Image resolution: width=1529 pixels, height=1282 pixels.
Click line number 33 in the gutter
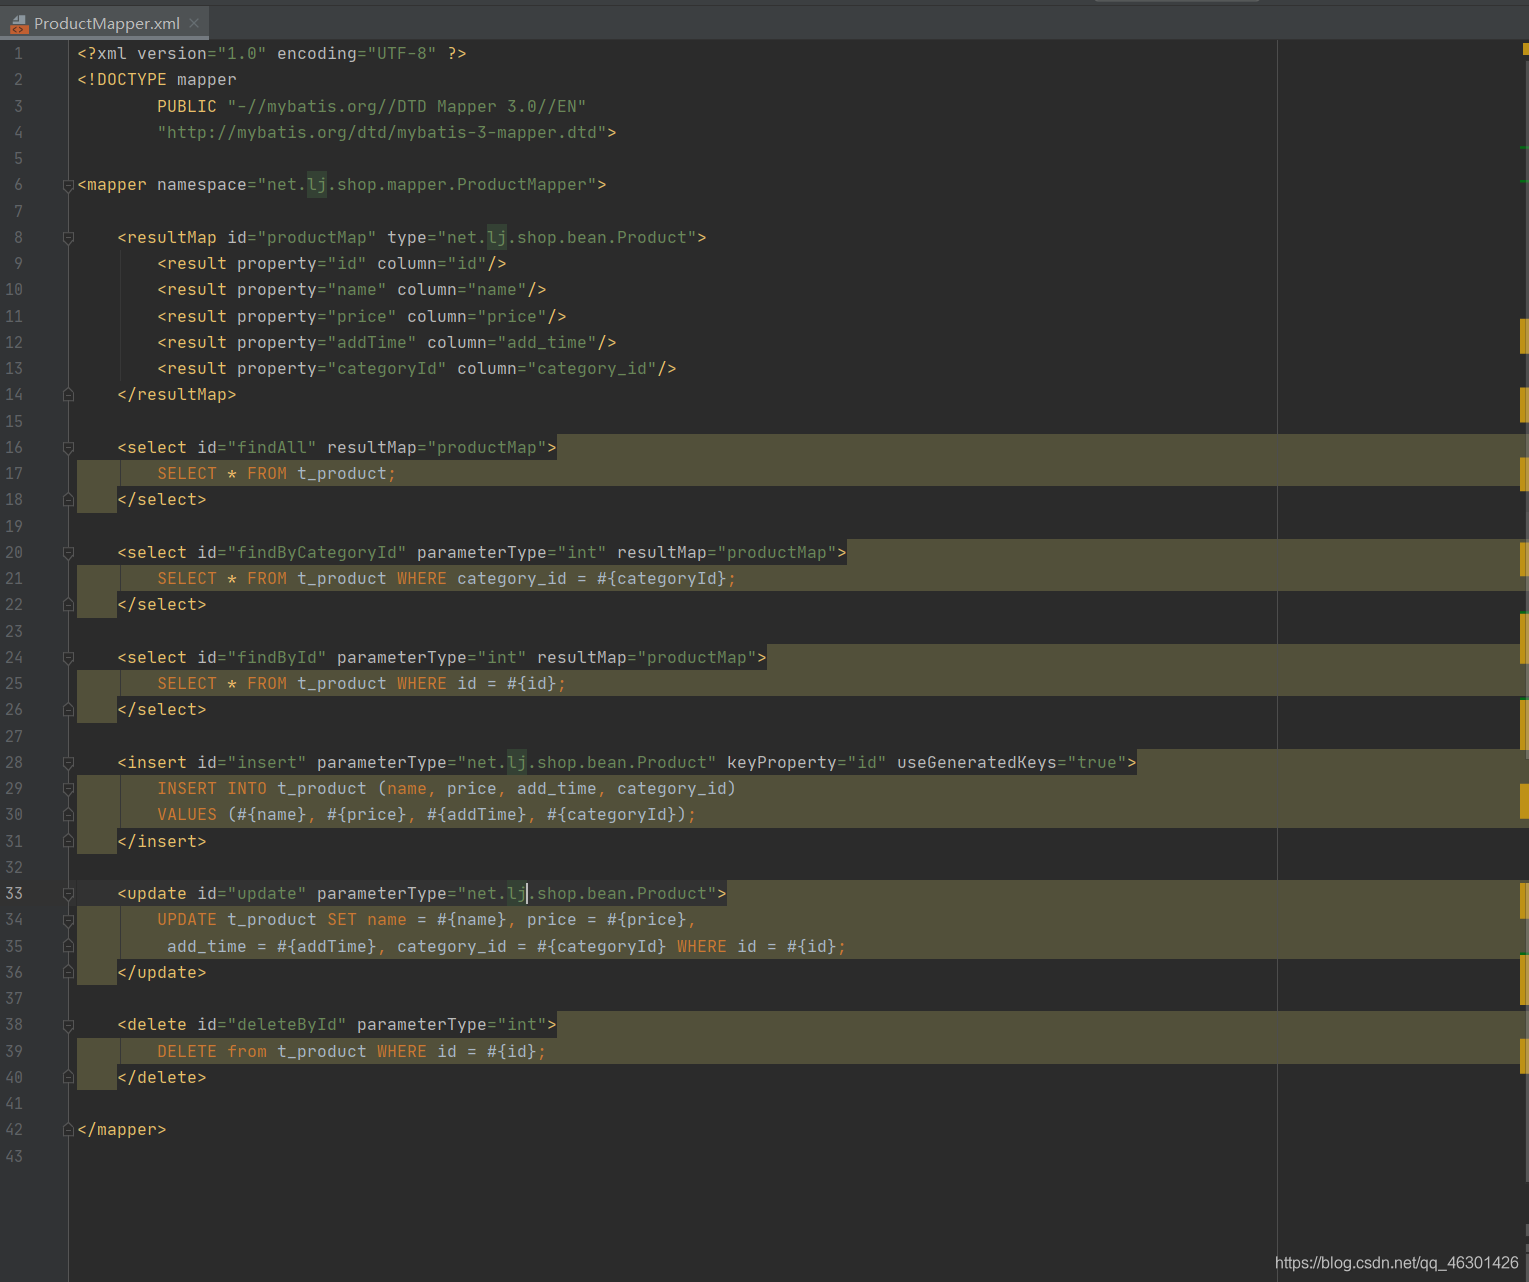tap(14, 894)
